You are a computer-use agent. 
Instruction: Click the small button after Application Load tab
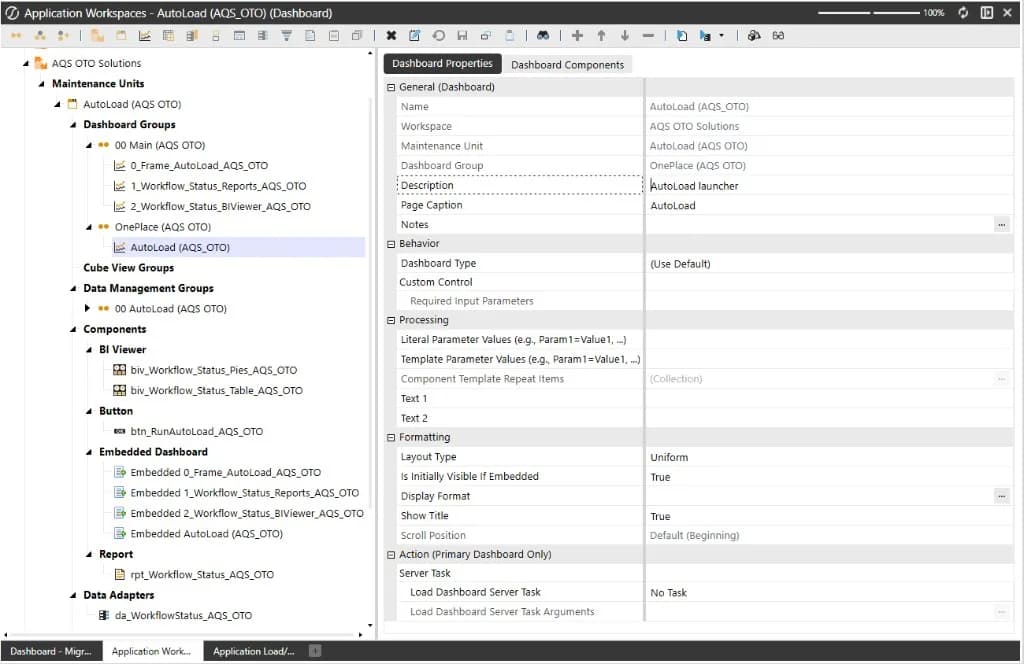click(x=315, y=650)
